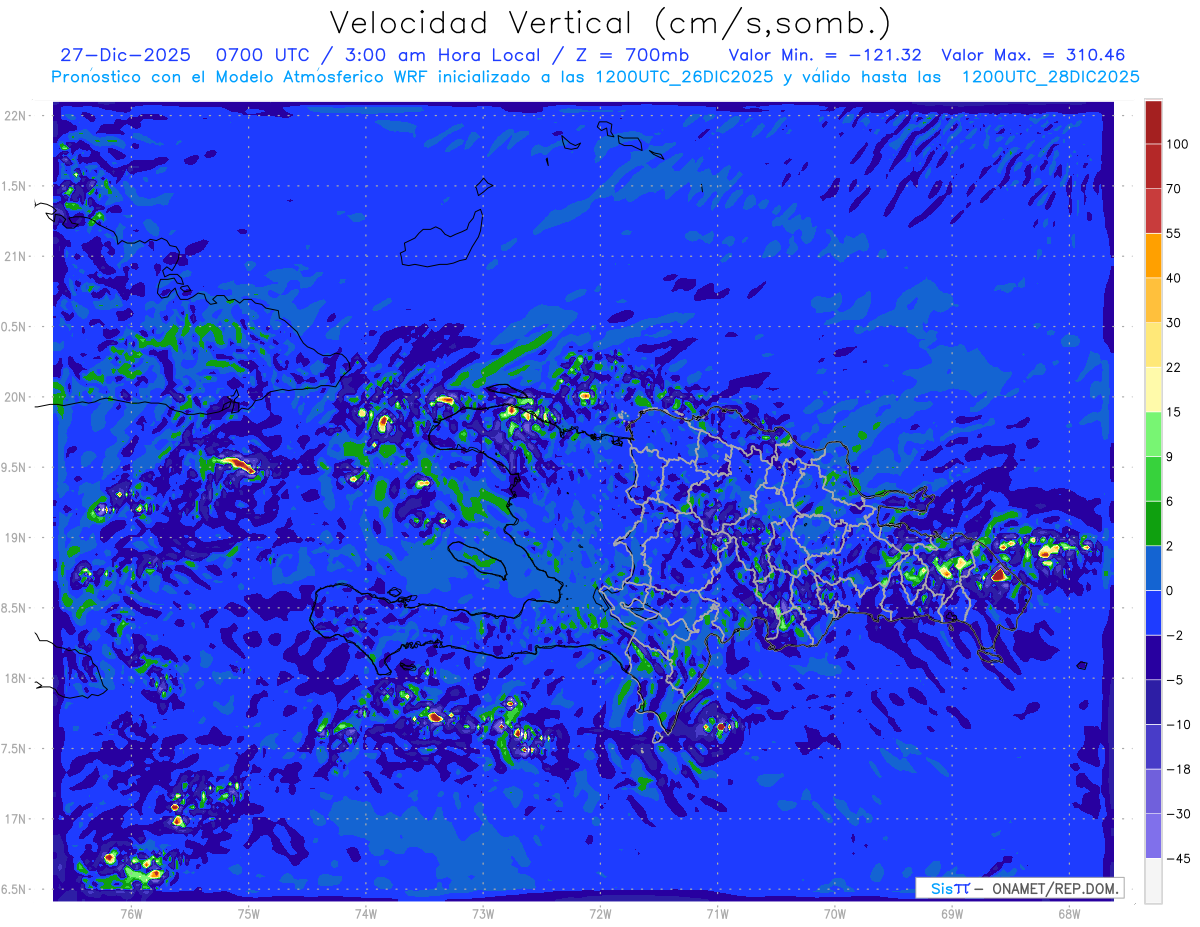
Task: Click the 'Valor Min. = -121.32' readout
Action: point(825,55)
